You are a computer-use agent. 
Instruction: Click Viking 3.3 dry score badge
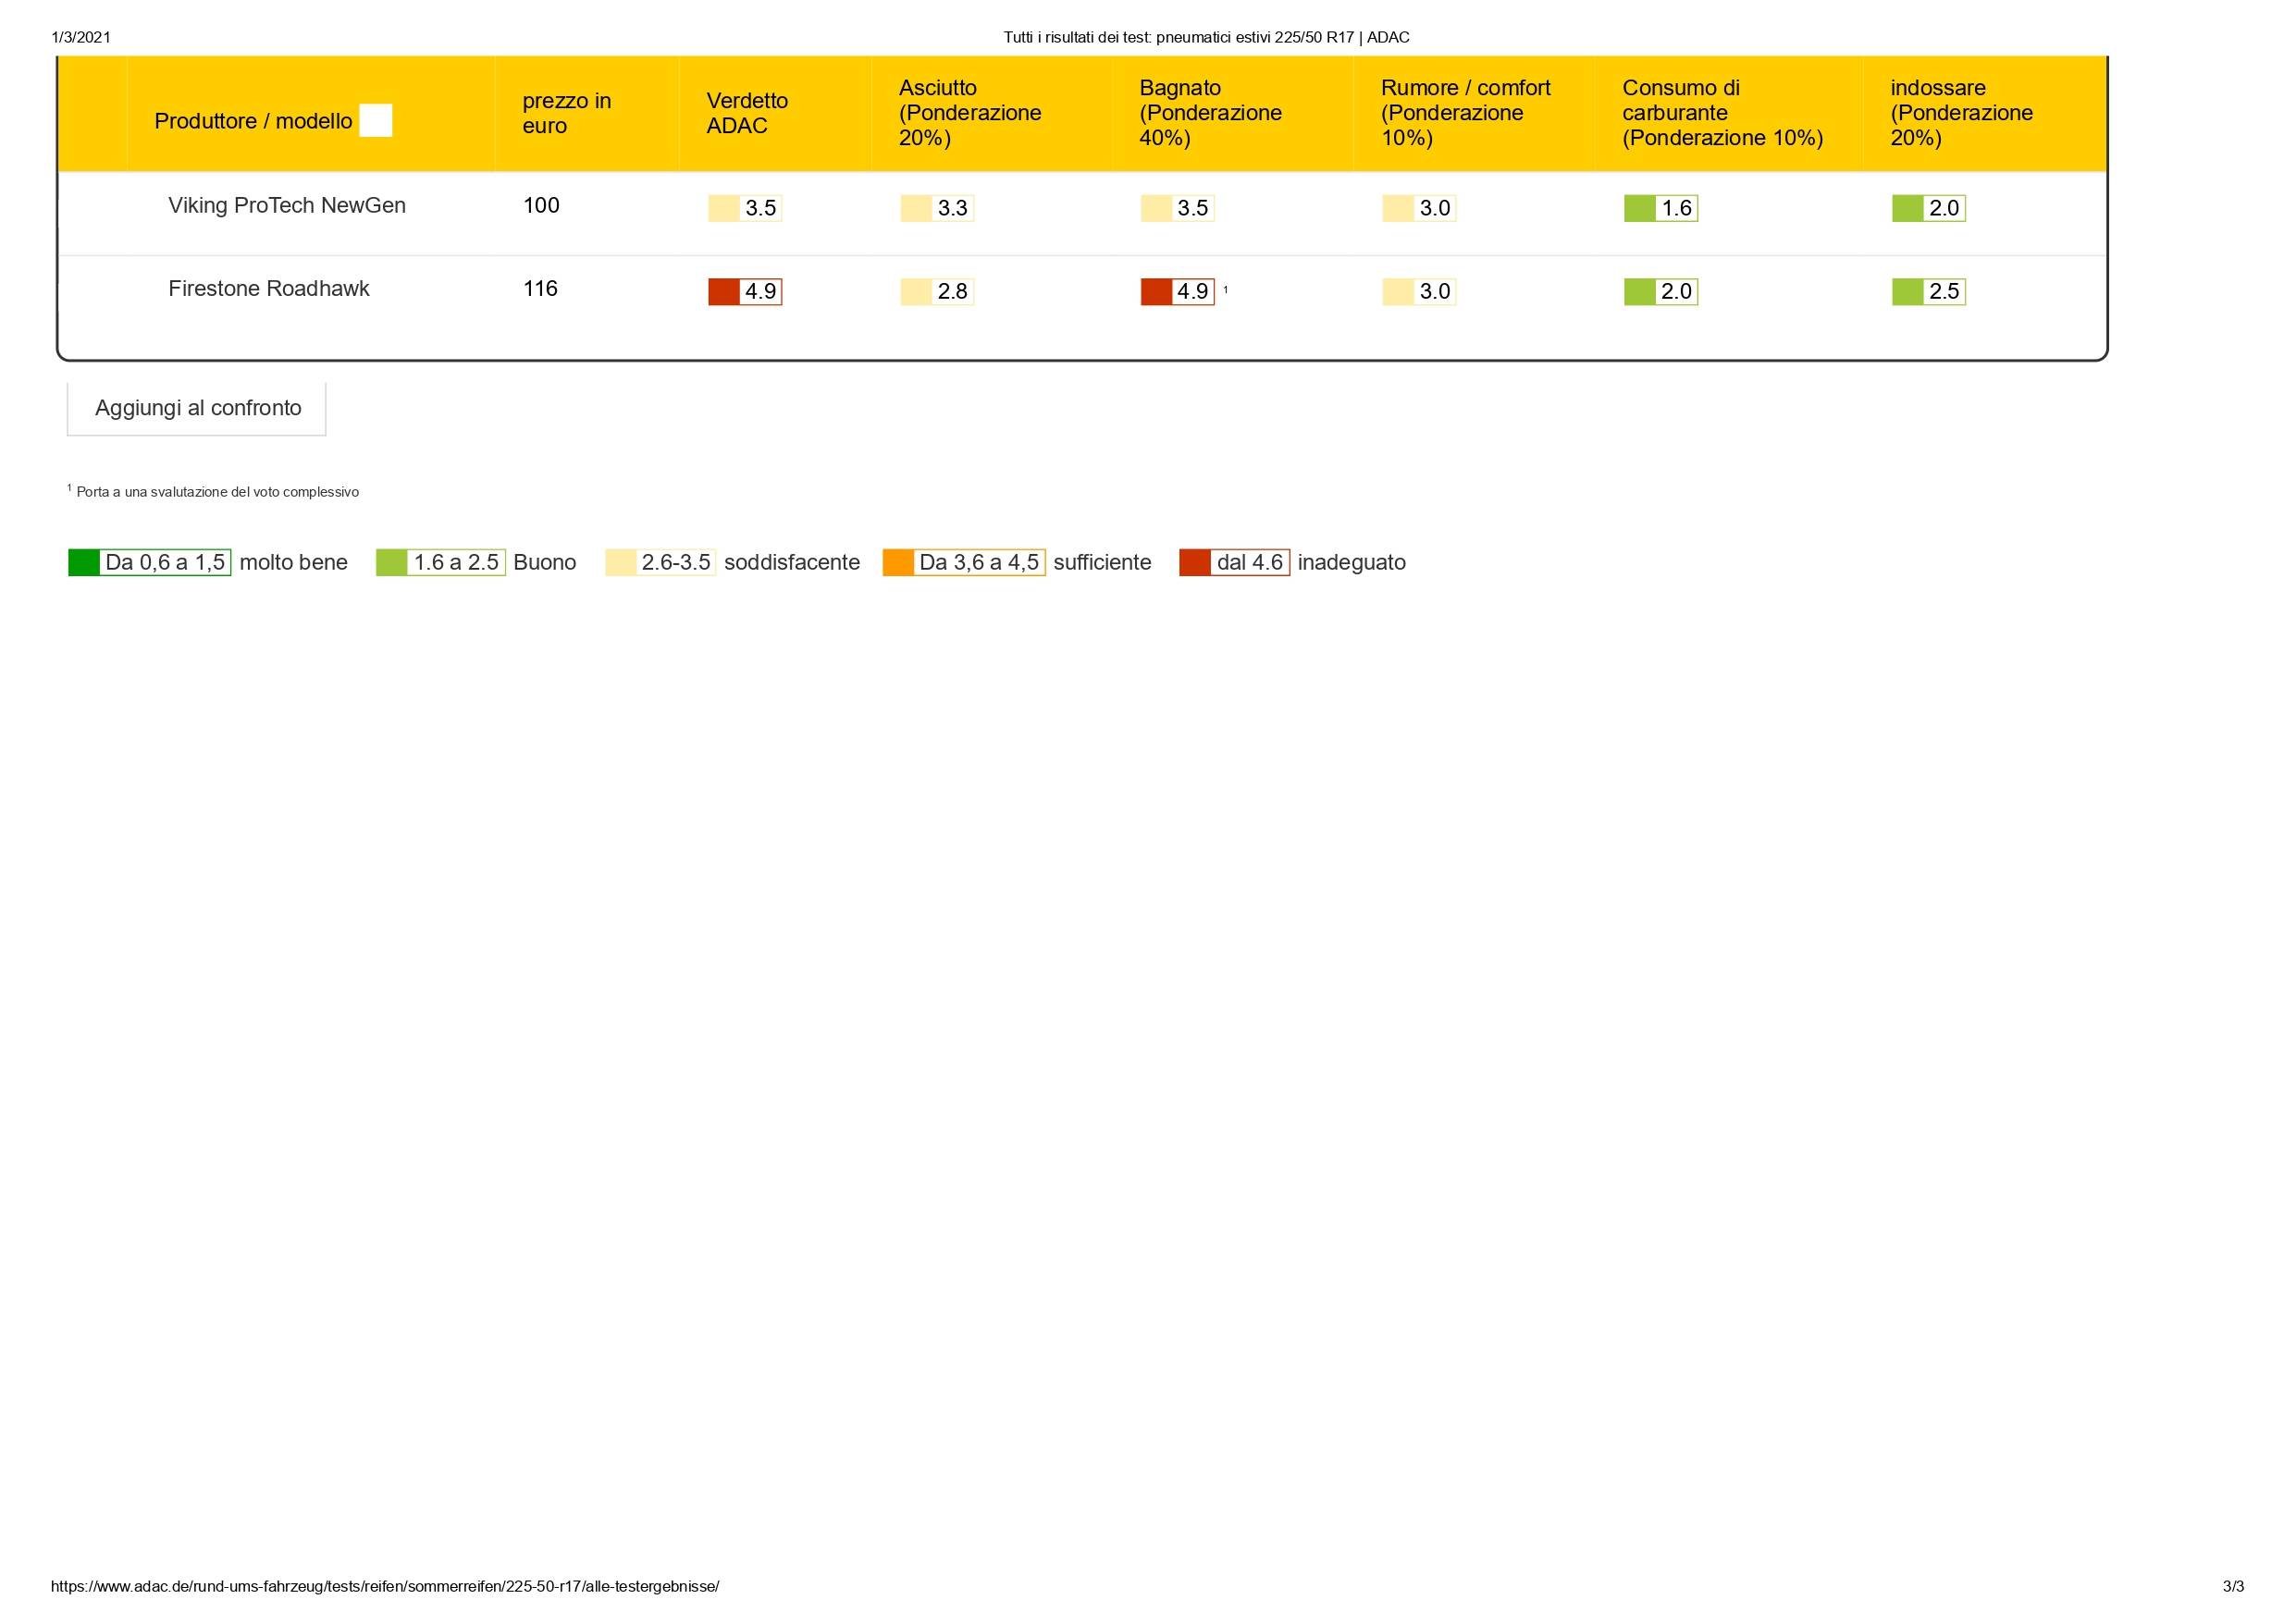click(x=937, y=208)
